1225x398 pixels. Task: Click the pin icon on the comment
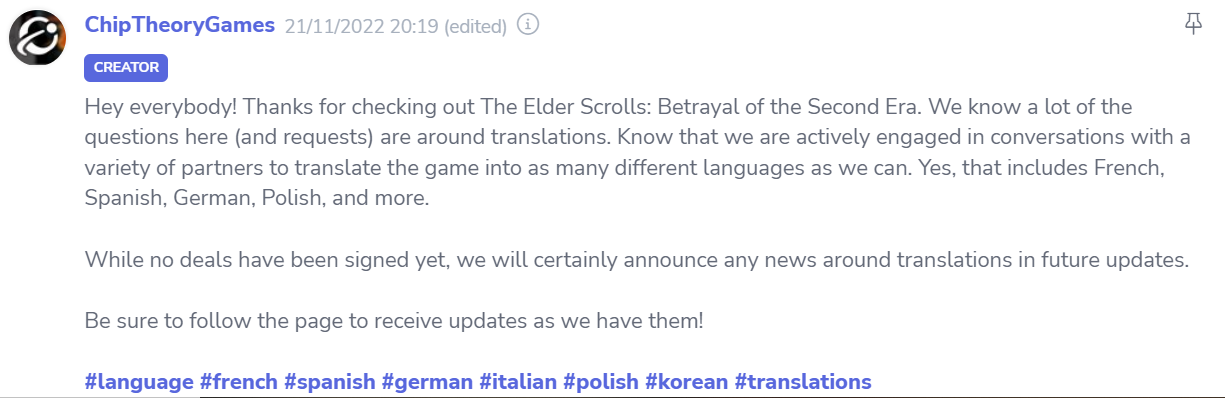(x=1193, y=25)
